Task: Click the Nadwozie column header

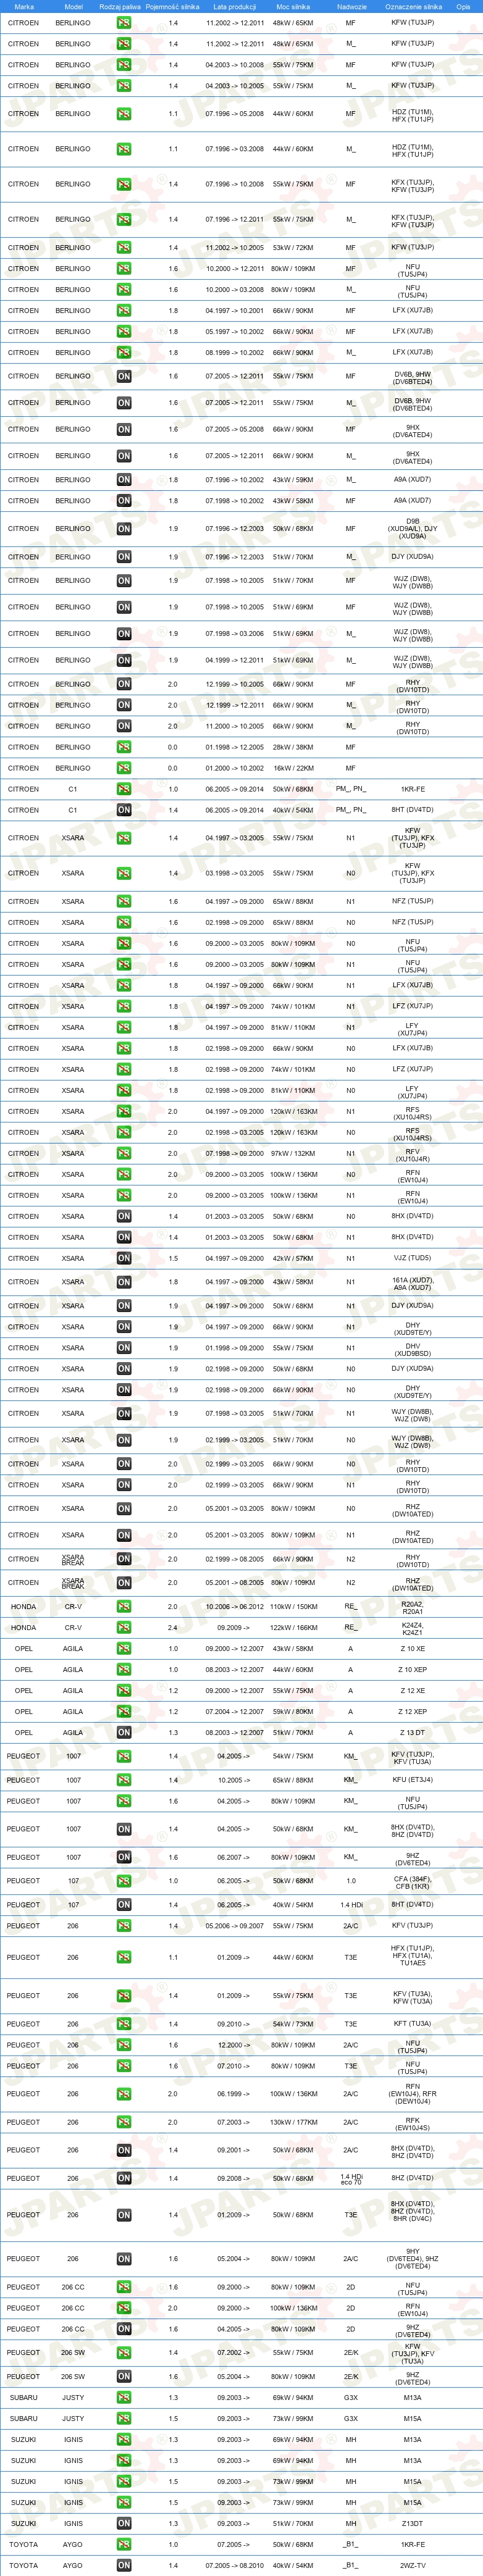Action: tap(351, 6)
